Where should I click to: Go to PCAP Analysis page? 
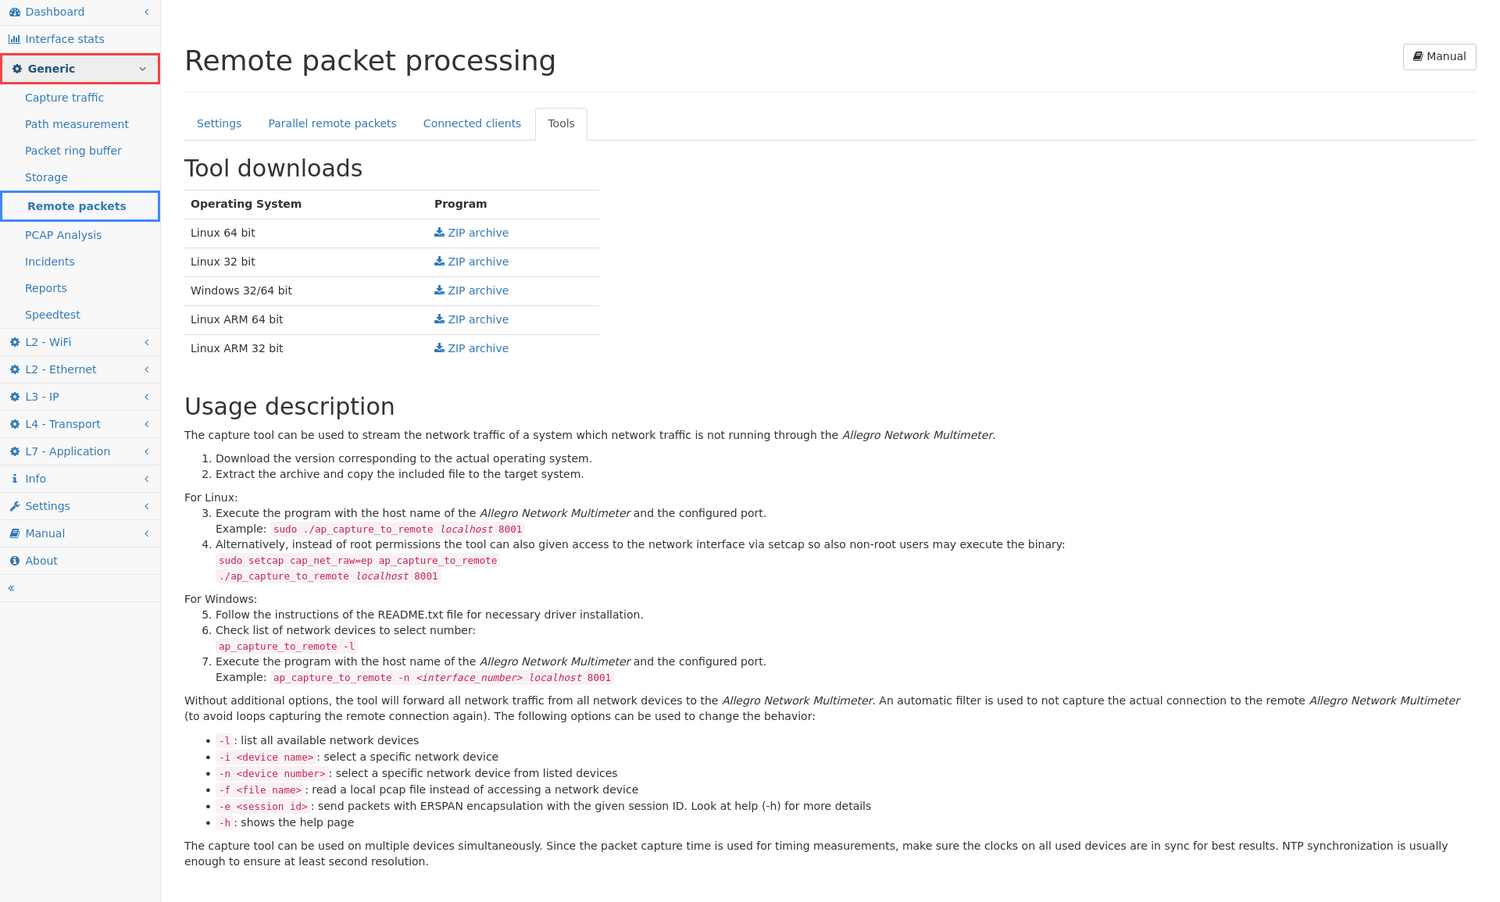[63, 235]
